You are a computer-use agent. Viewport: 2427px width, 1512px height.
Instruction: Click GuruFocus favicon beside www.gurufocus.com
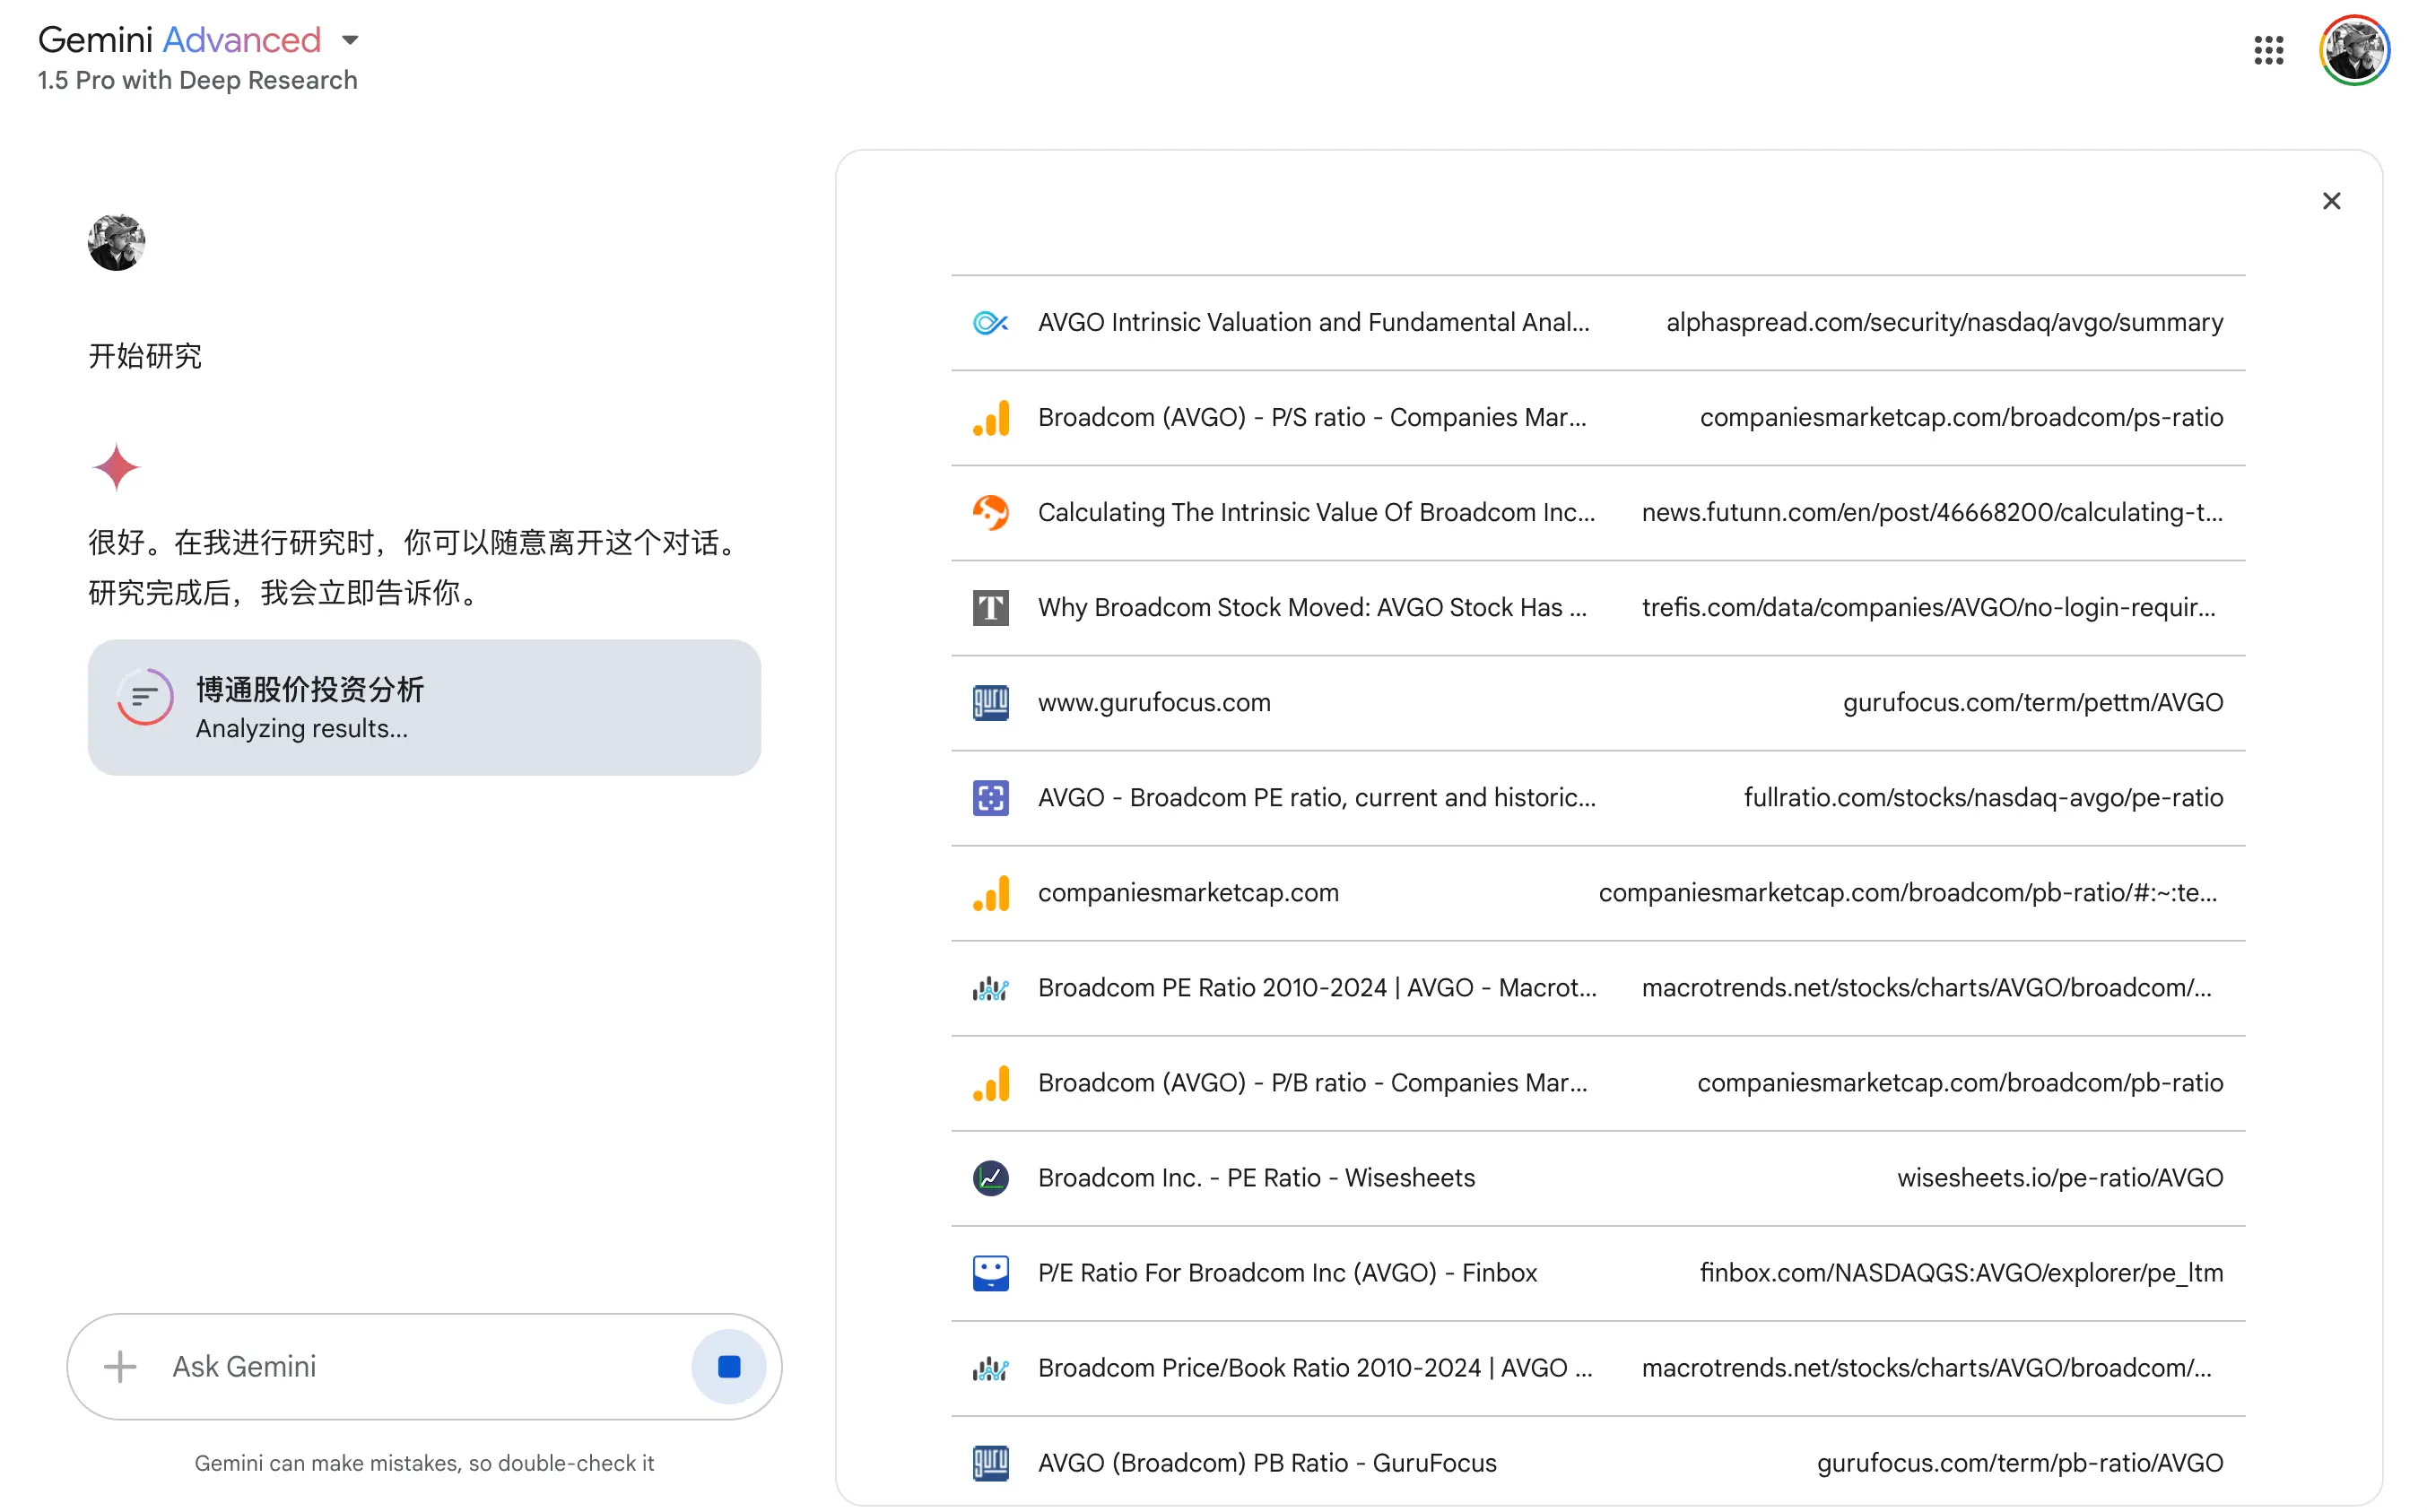point(990,702)
